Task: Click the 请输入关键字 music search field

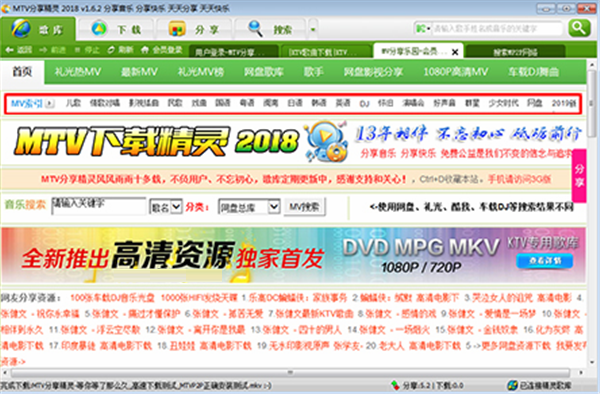Action: pyautogui.click(x=99, y=206)
